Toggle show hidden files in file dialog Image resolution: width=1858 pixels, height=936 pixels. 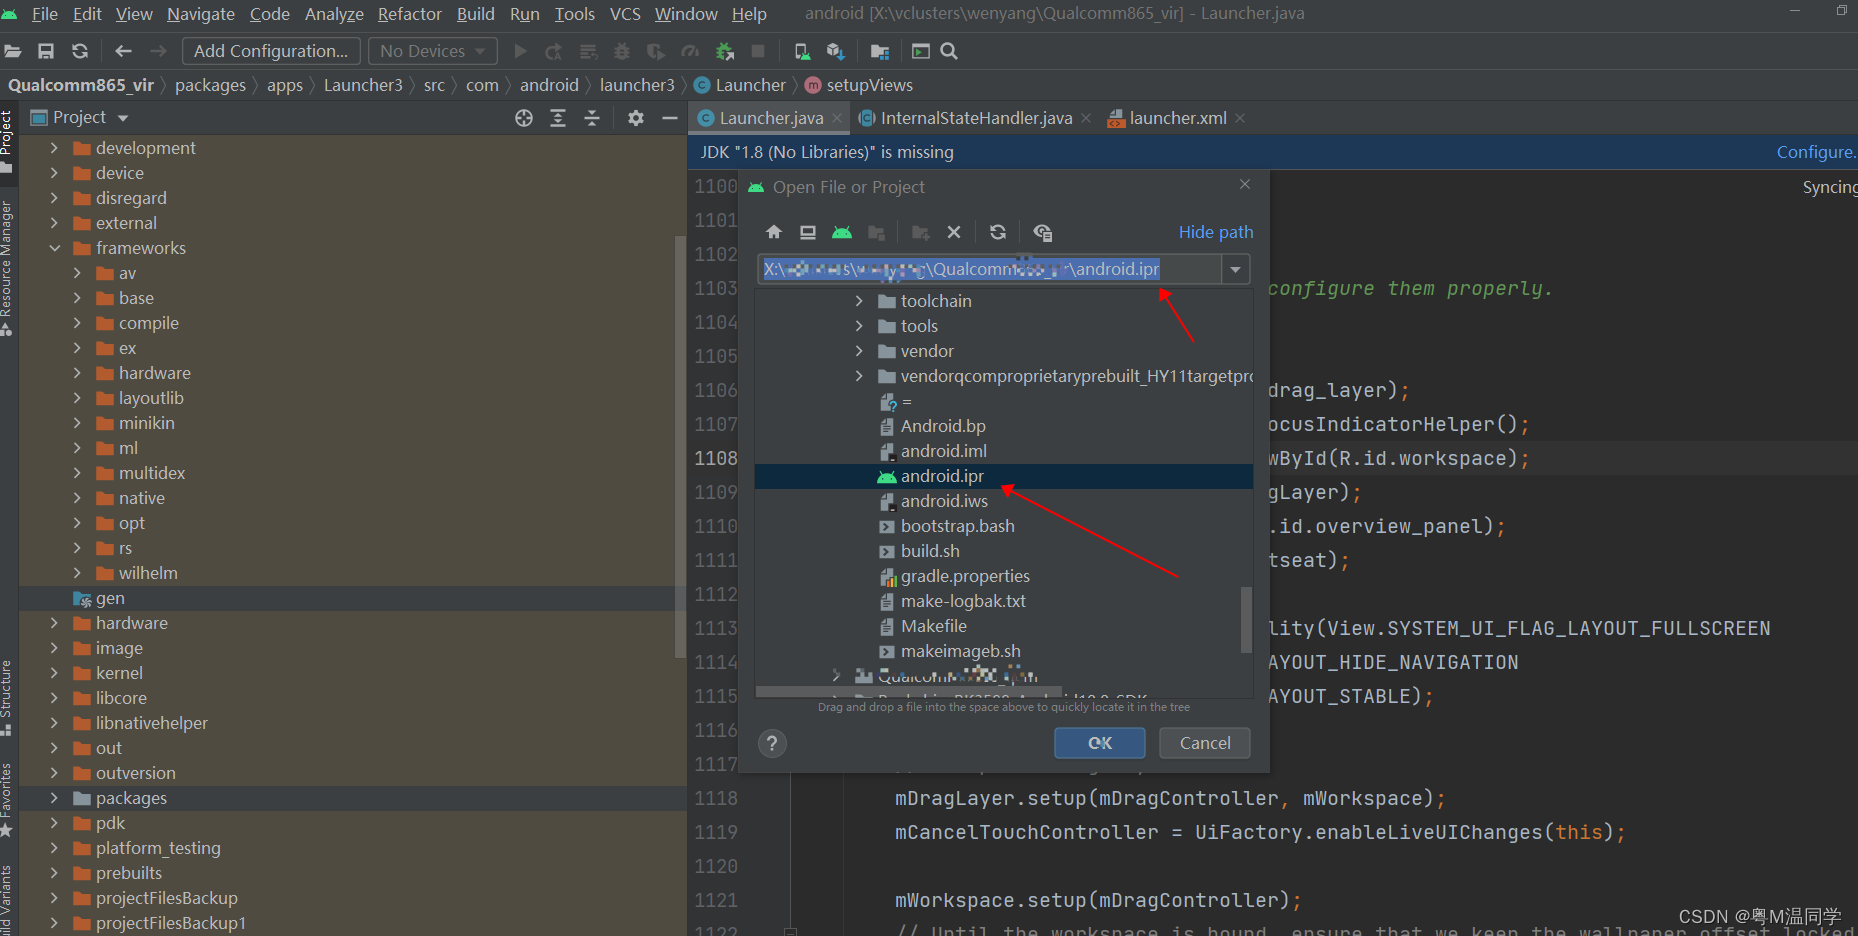pyautogui.click(x=1043, y=232)
